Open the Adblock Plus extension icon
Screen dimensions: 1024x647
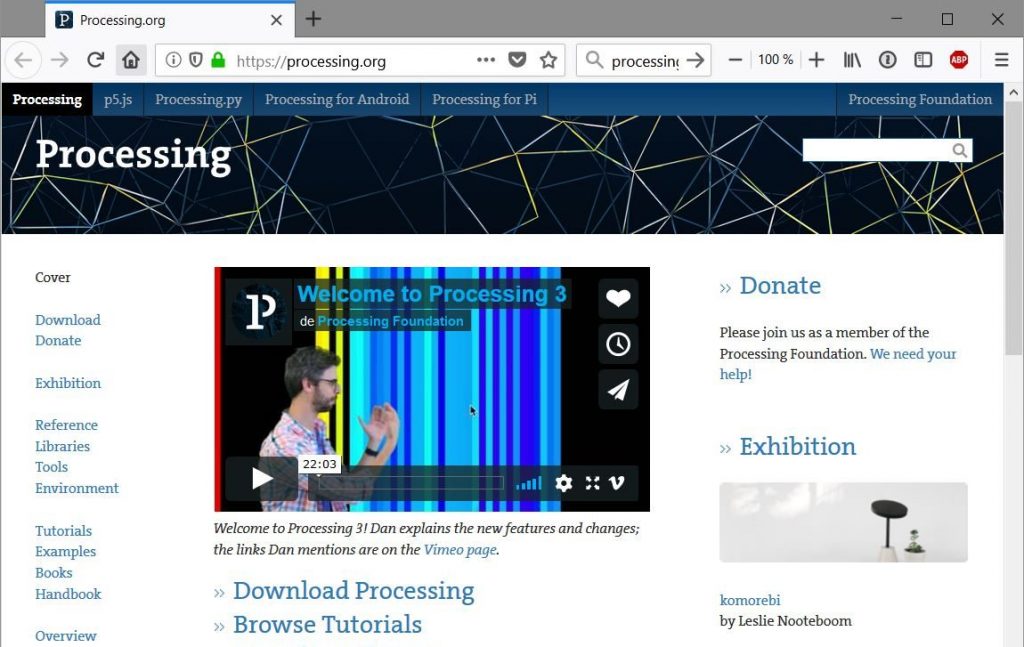point(958,60)
